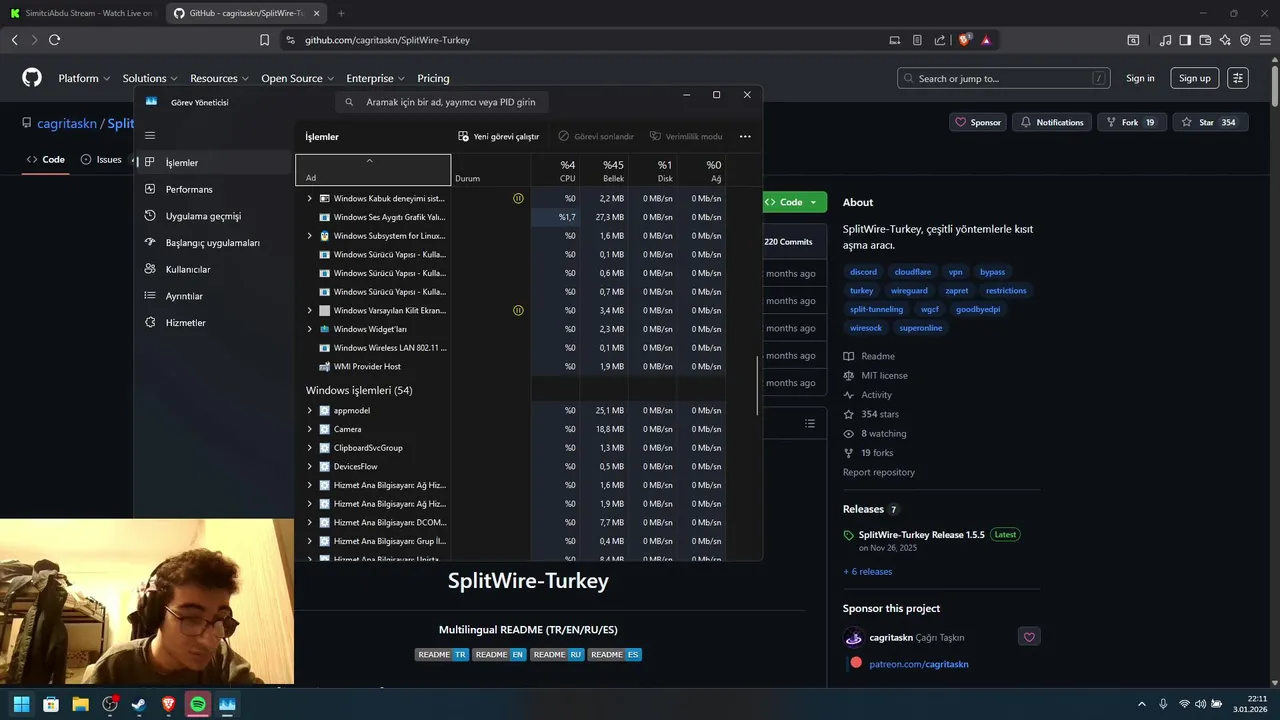Sort processes by Disk column
The image size is (1280, 720).
click(652, 170)
